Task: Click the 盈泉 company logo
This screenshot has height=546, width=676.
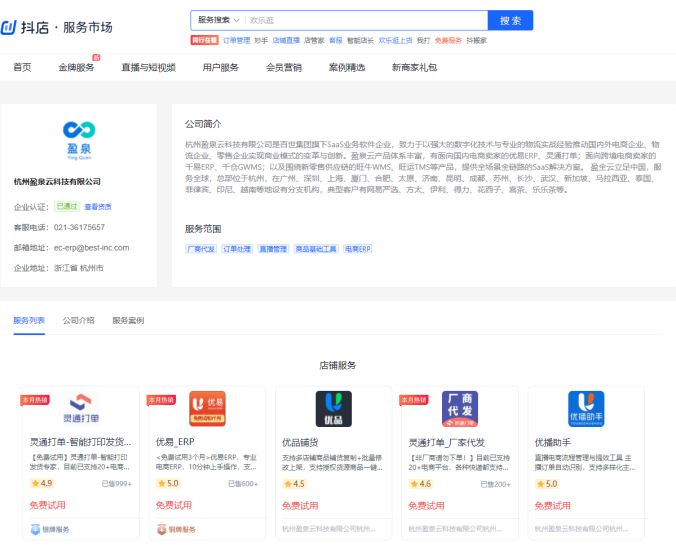Action: [78, 137]
